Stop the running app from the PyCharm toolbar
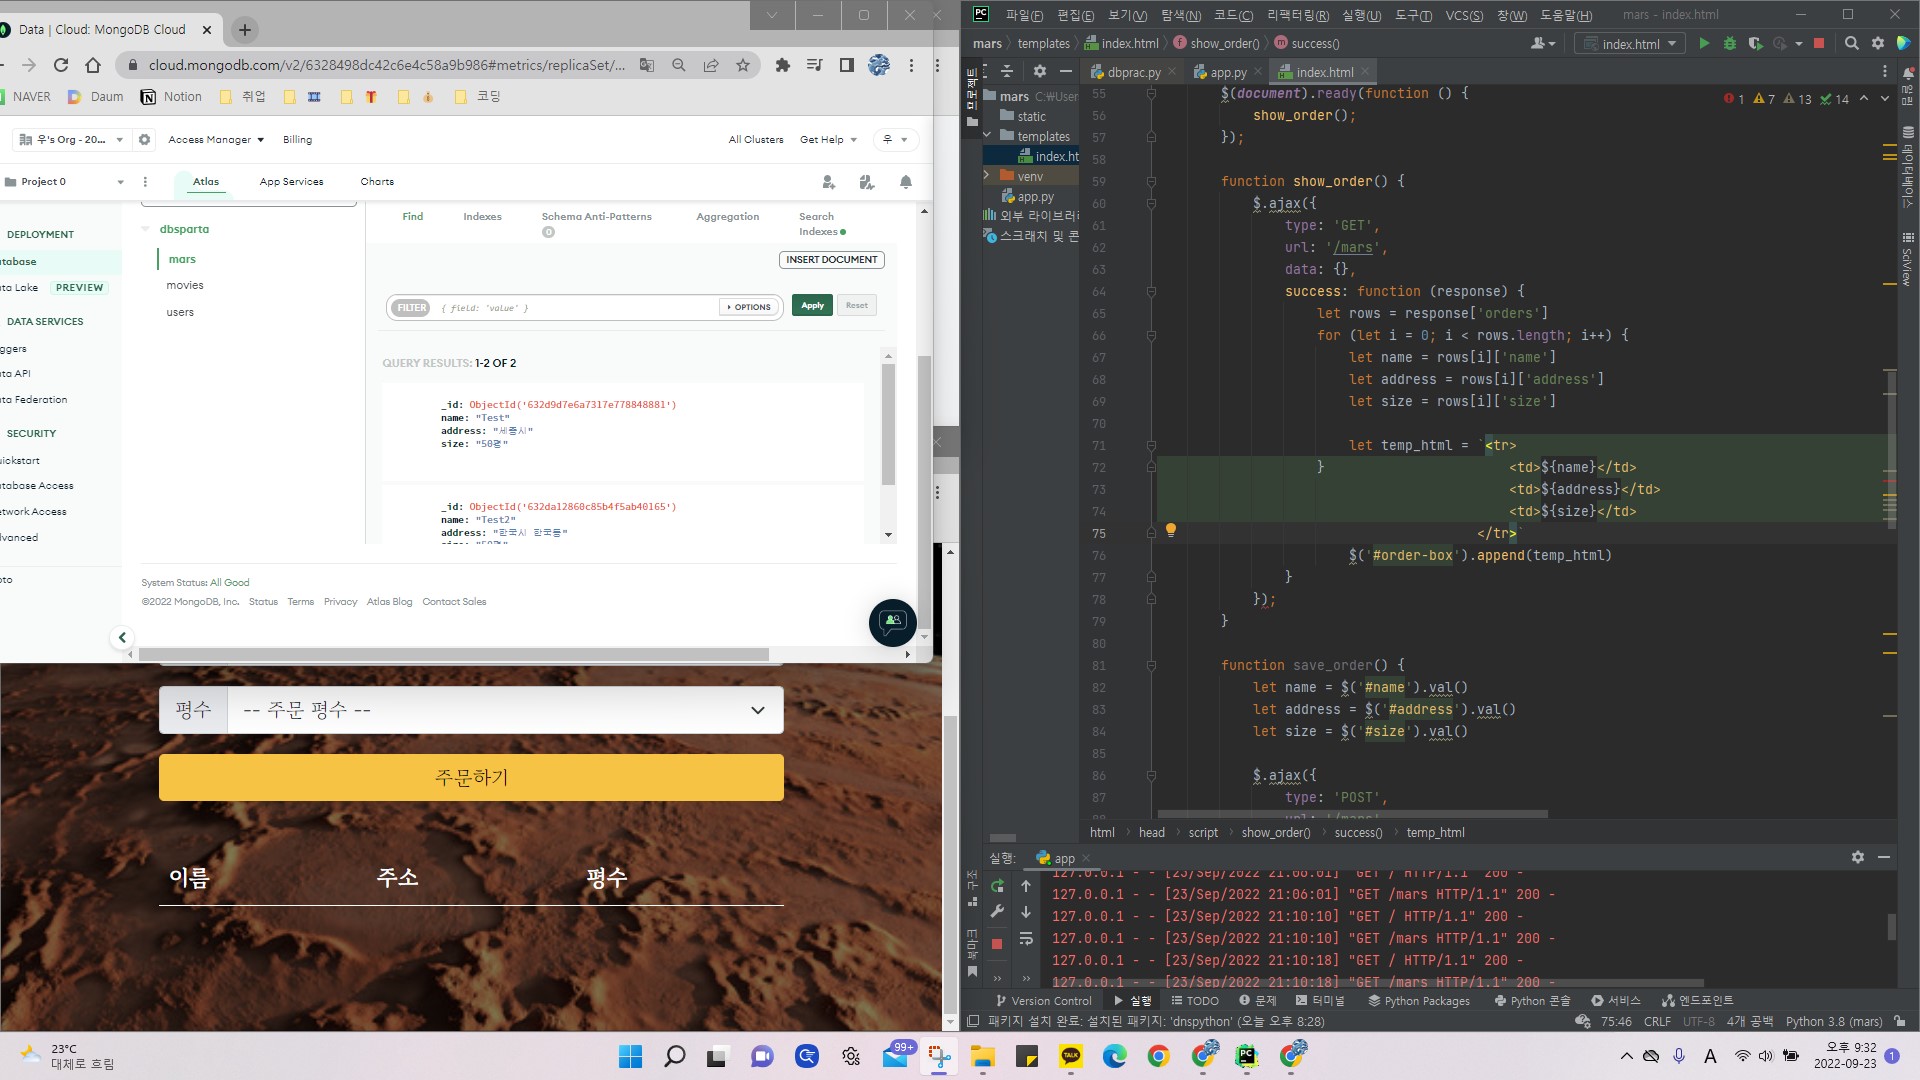Screen dimensions: 1920x1080 (1819, 43)
